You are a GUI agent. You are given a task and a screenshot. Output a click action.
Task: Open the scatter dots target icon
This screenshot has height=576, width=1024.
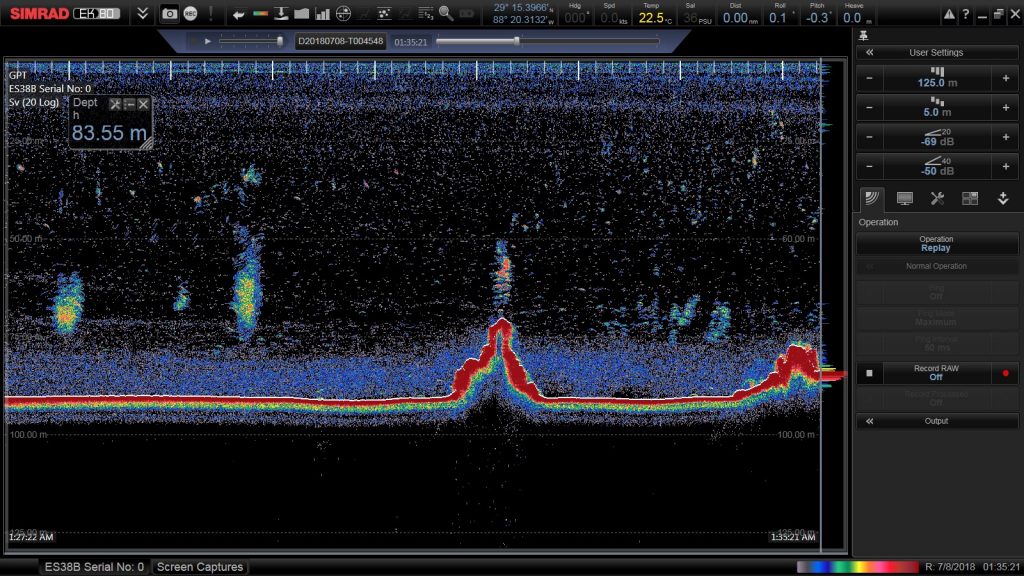(384, 14)
